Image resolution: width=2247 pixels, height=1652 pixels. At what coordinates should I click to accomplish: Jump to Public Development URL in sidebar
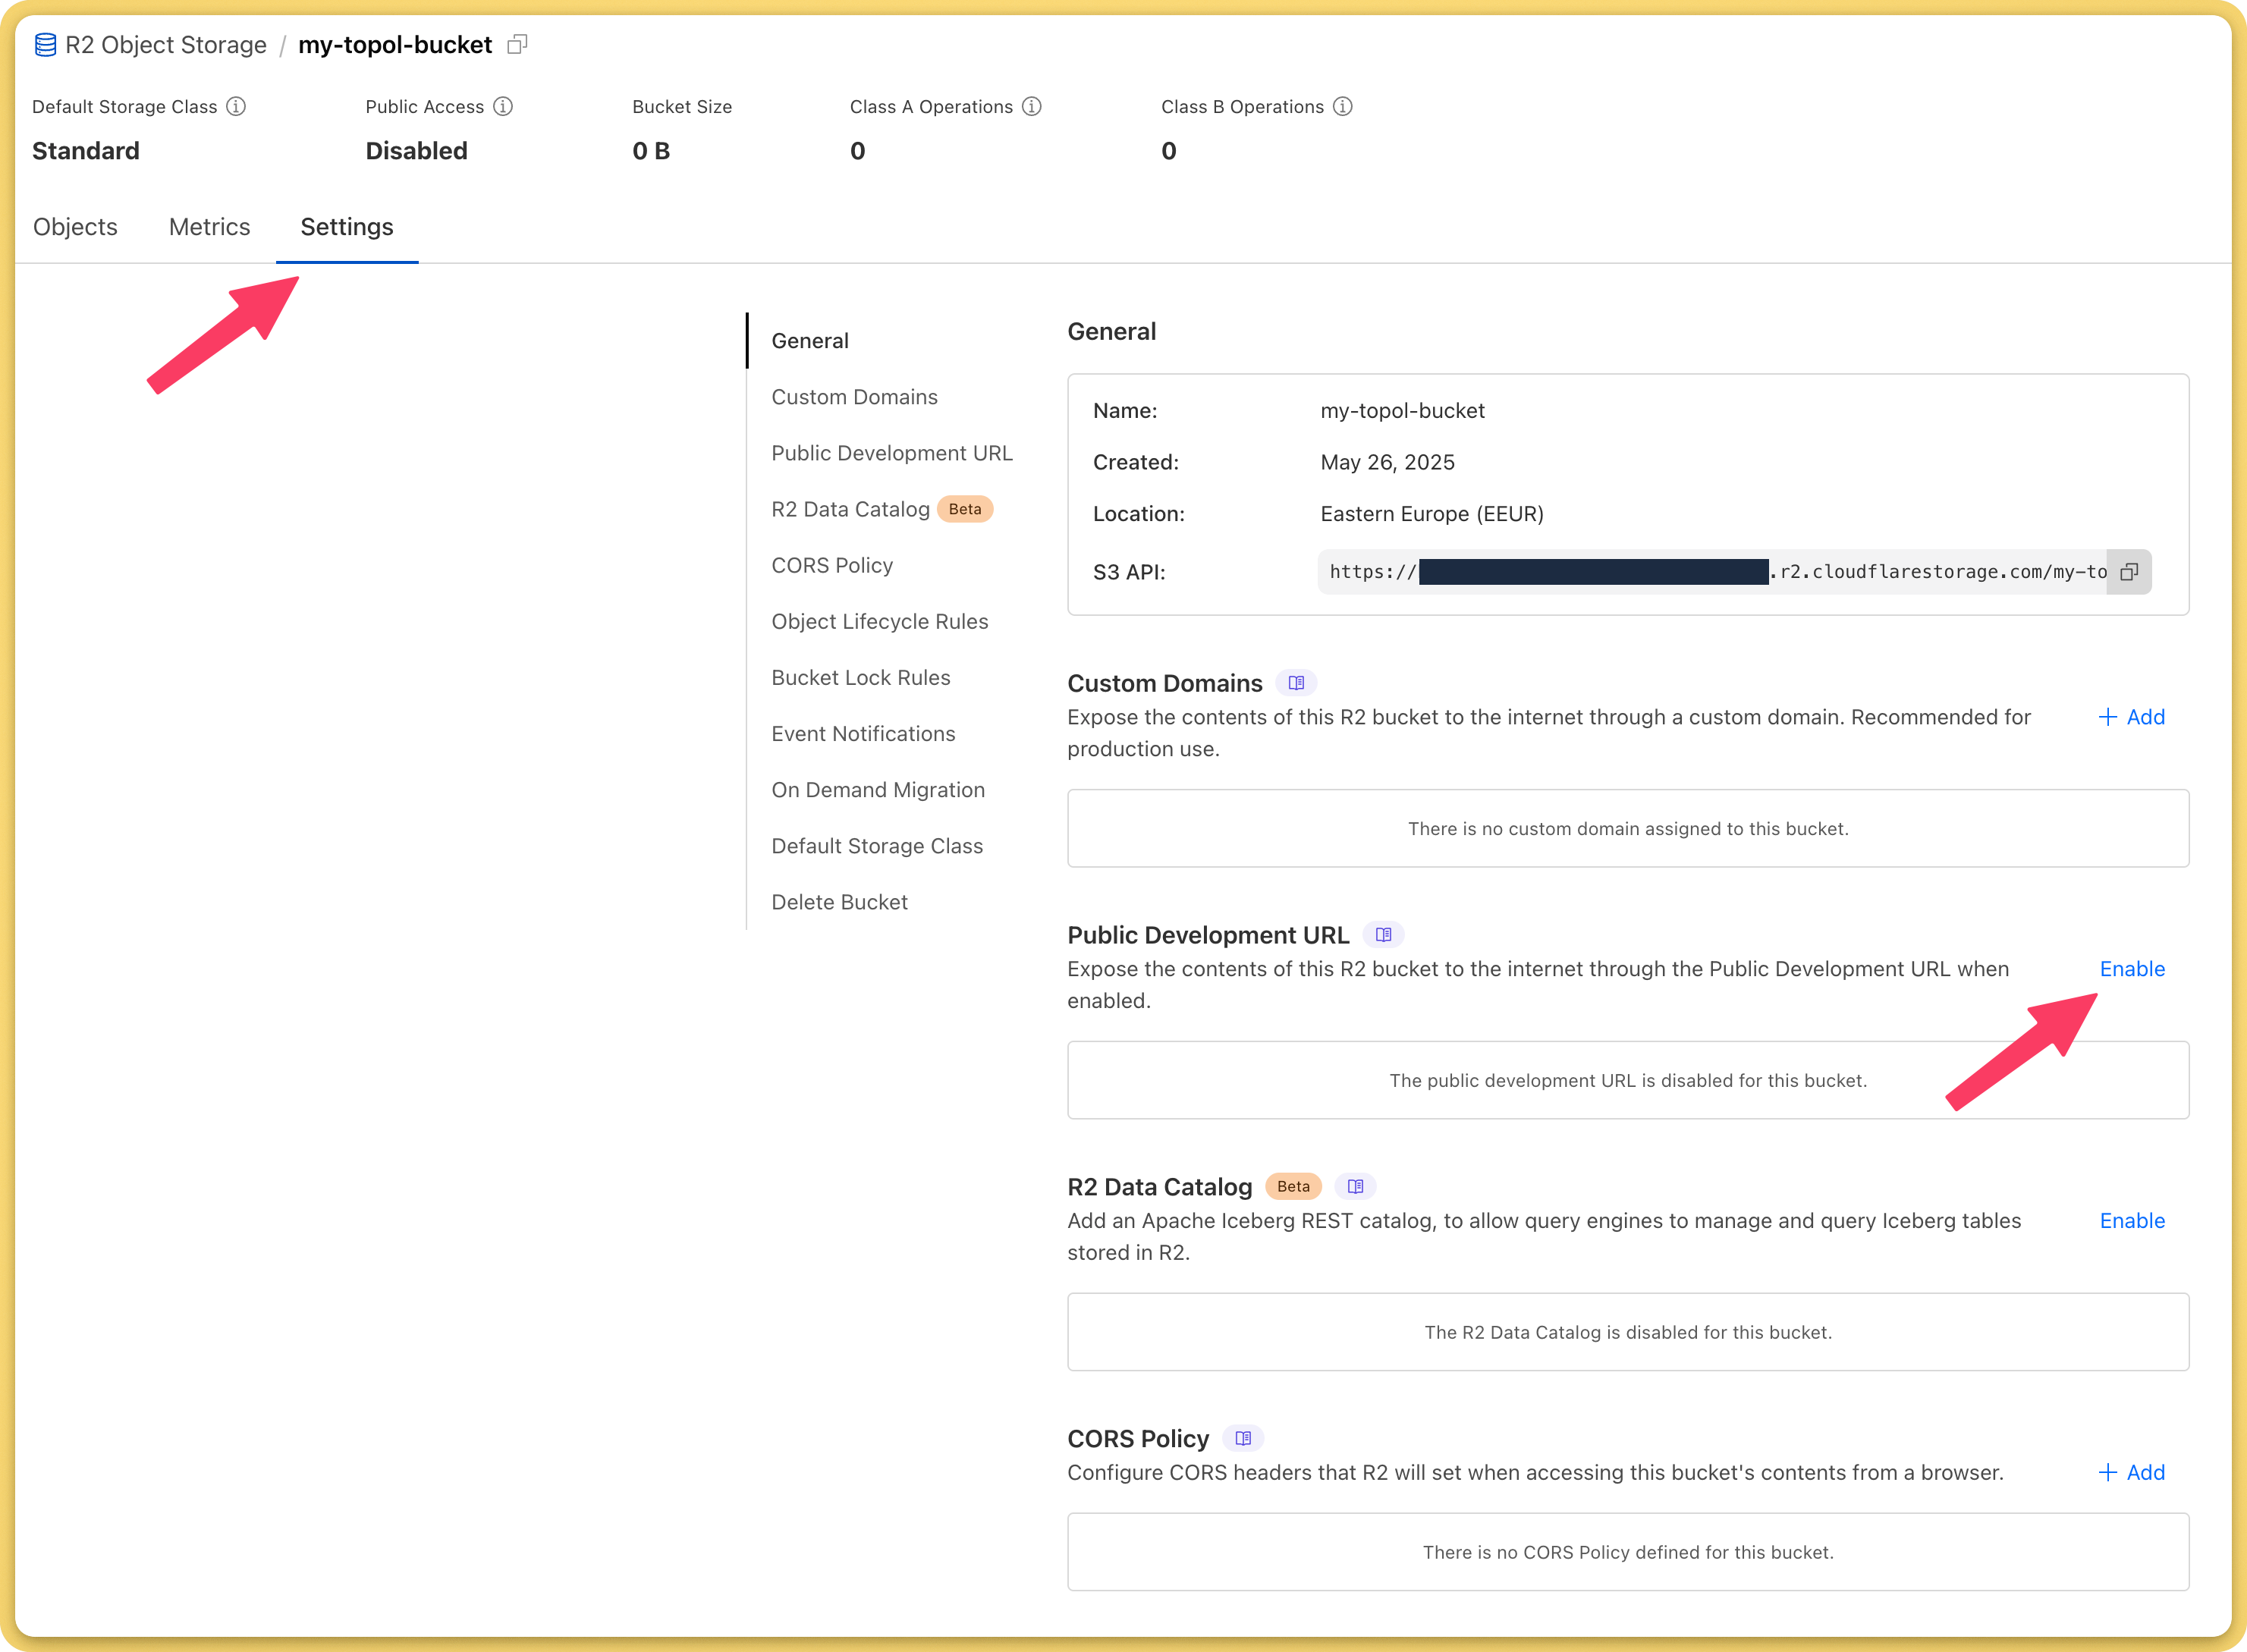pos(892,453)
